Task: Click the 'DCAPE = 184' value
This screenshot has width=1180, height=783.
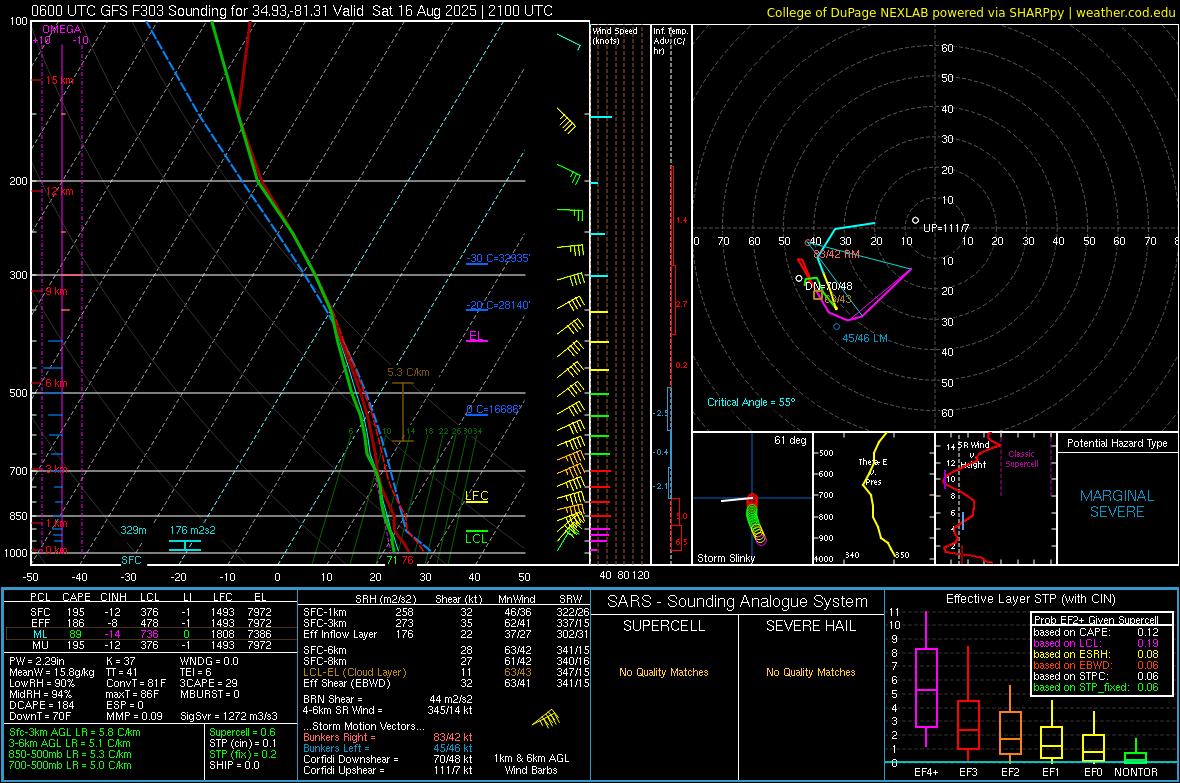Action: point(41,705)
